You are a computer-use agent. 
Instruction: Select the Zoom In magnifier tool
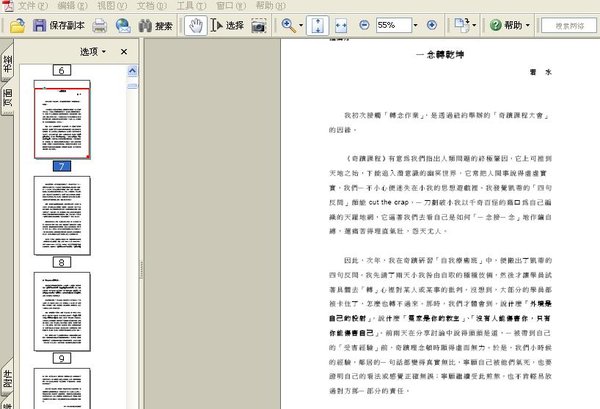pyautogui.click(x=289, y=26)
